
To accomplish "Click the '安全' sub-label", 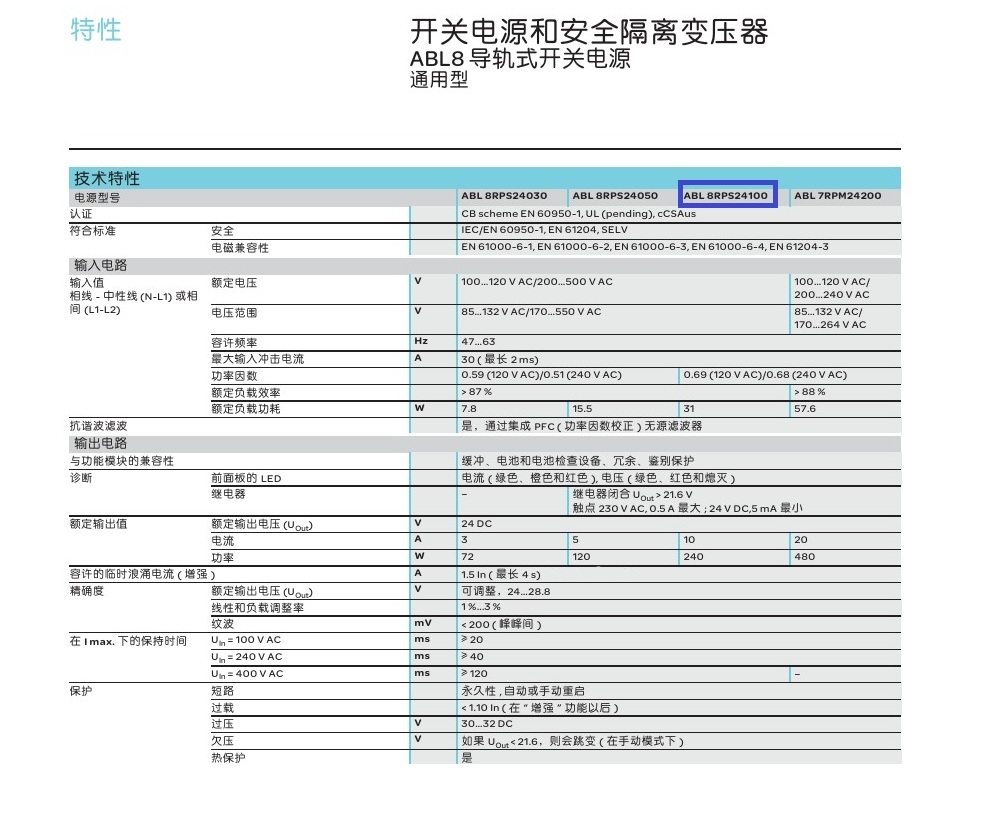I will [x=222, y=231].
